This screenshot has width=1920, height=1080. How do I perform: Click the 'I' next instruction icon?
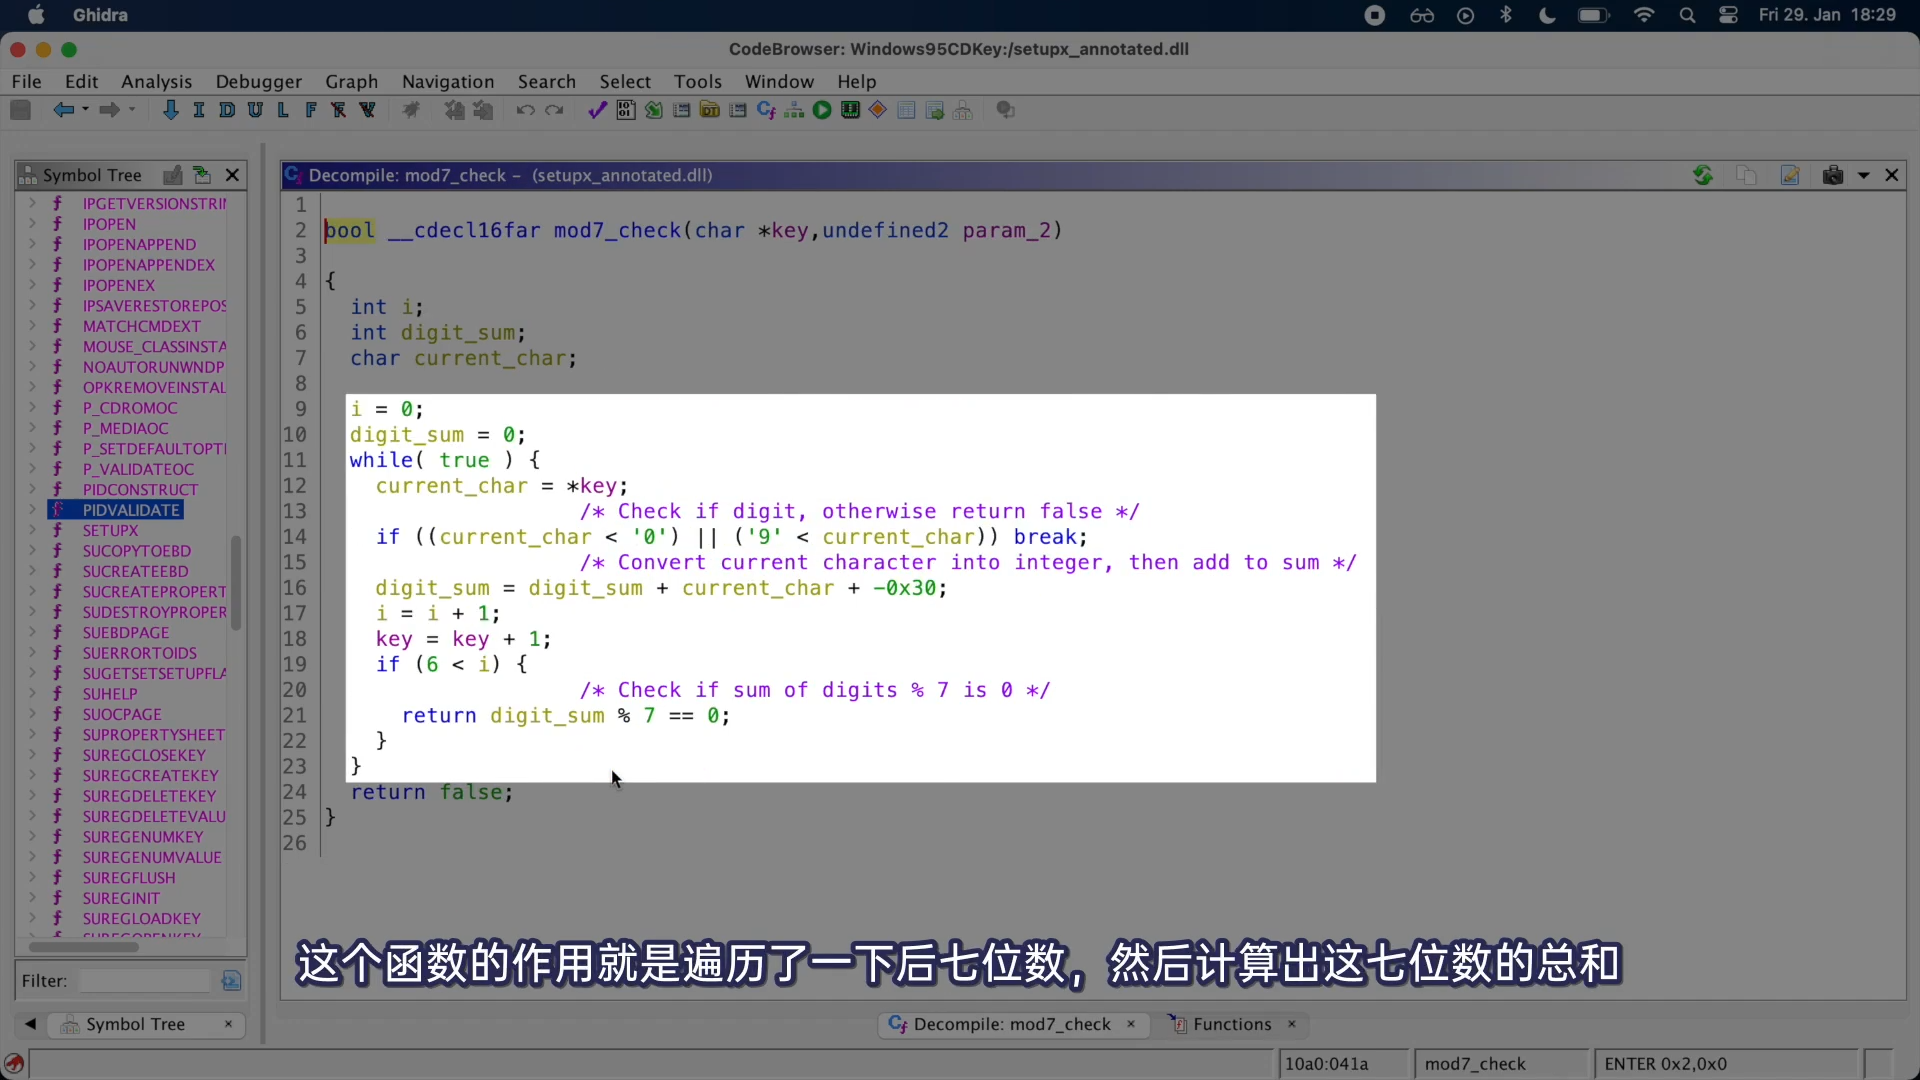coord(199,110)
